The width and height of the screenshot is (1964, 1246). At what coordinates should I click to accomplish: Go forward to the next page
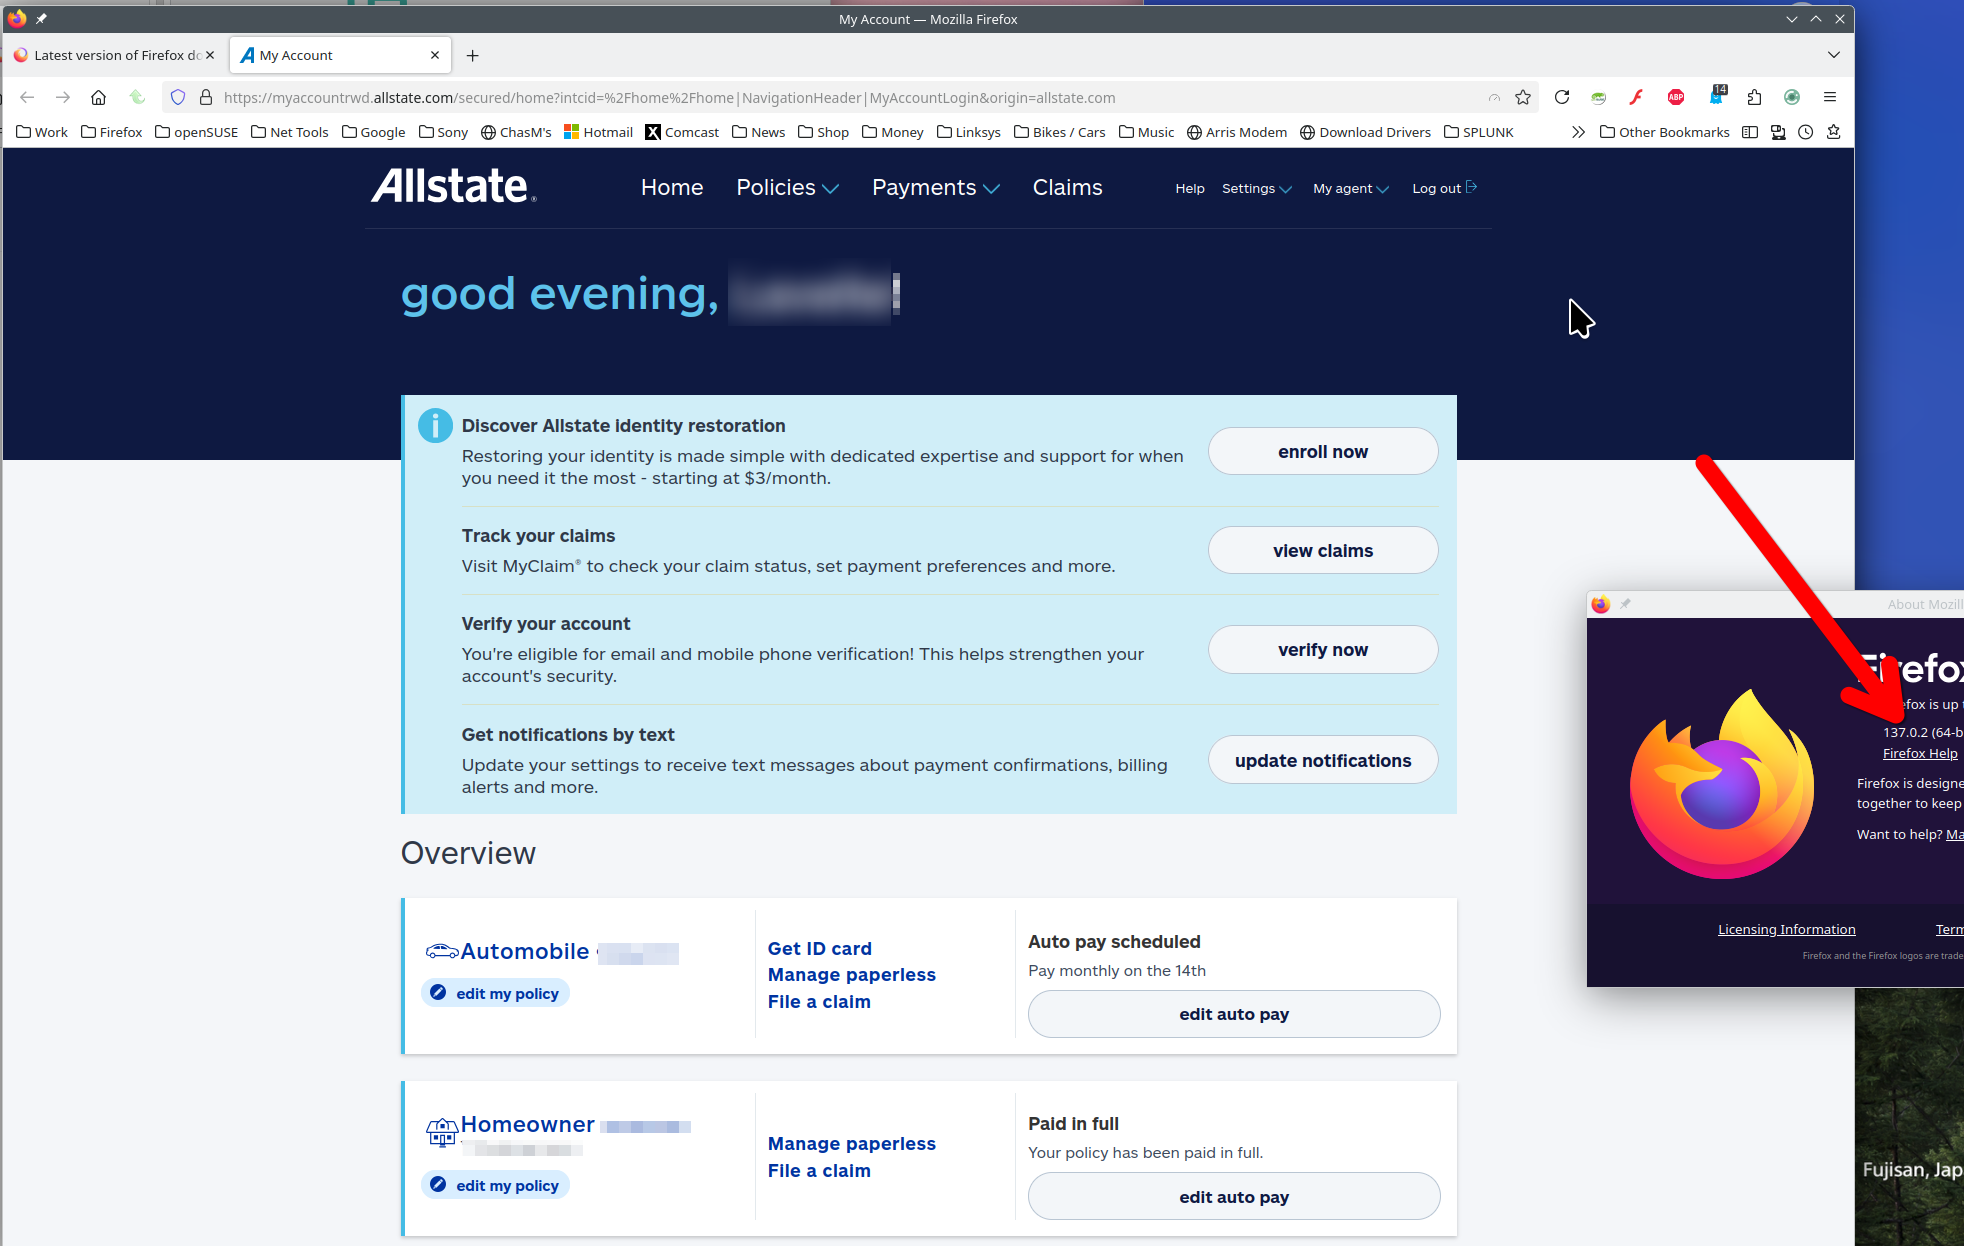(63, 97)
